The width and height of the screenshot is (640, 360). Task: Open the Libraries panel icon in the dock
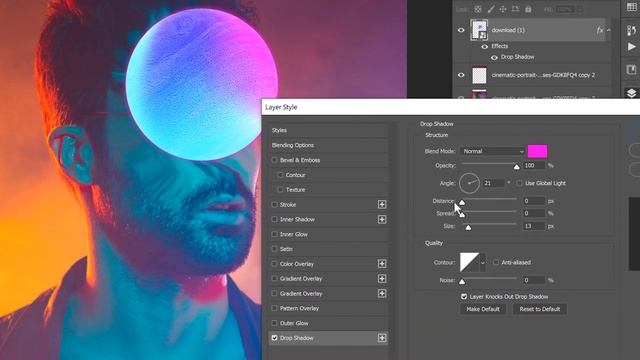click(631, 70)
